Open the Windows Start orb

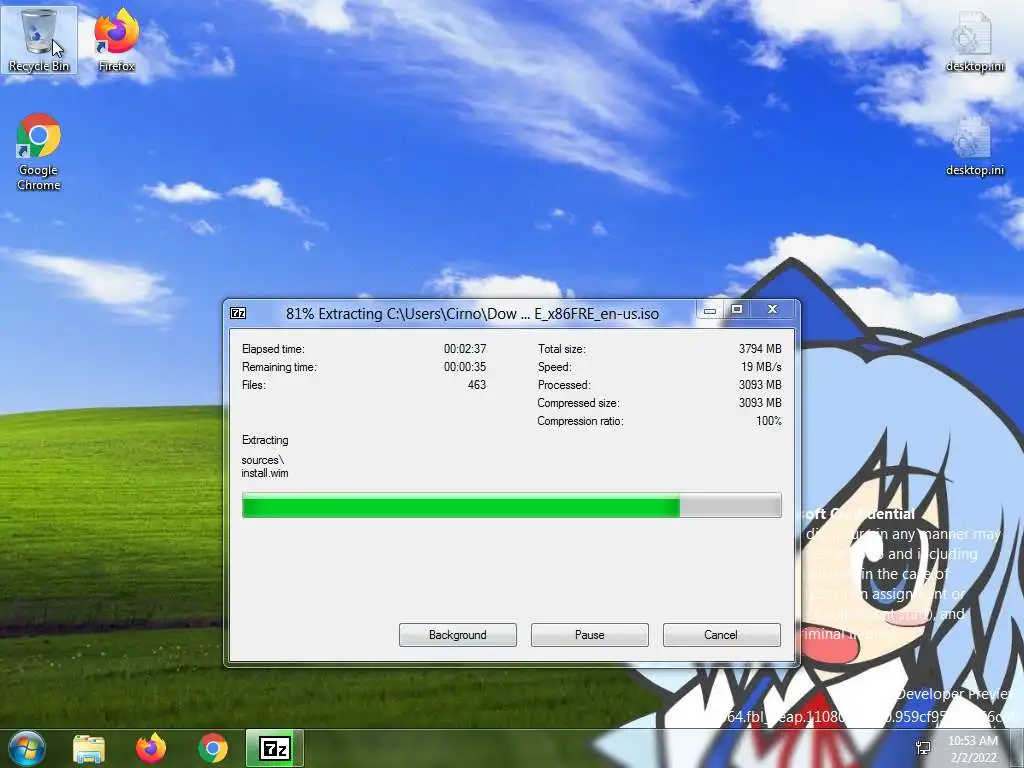[26, 748]
